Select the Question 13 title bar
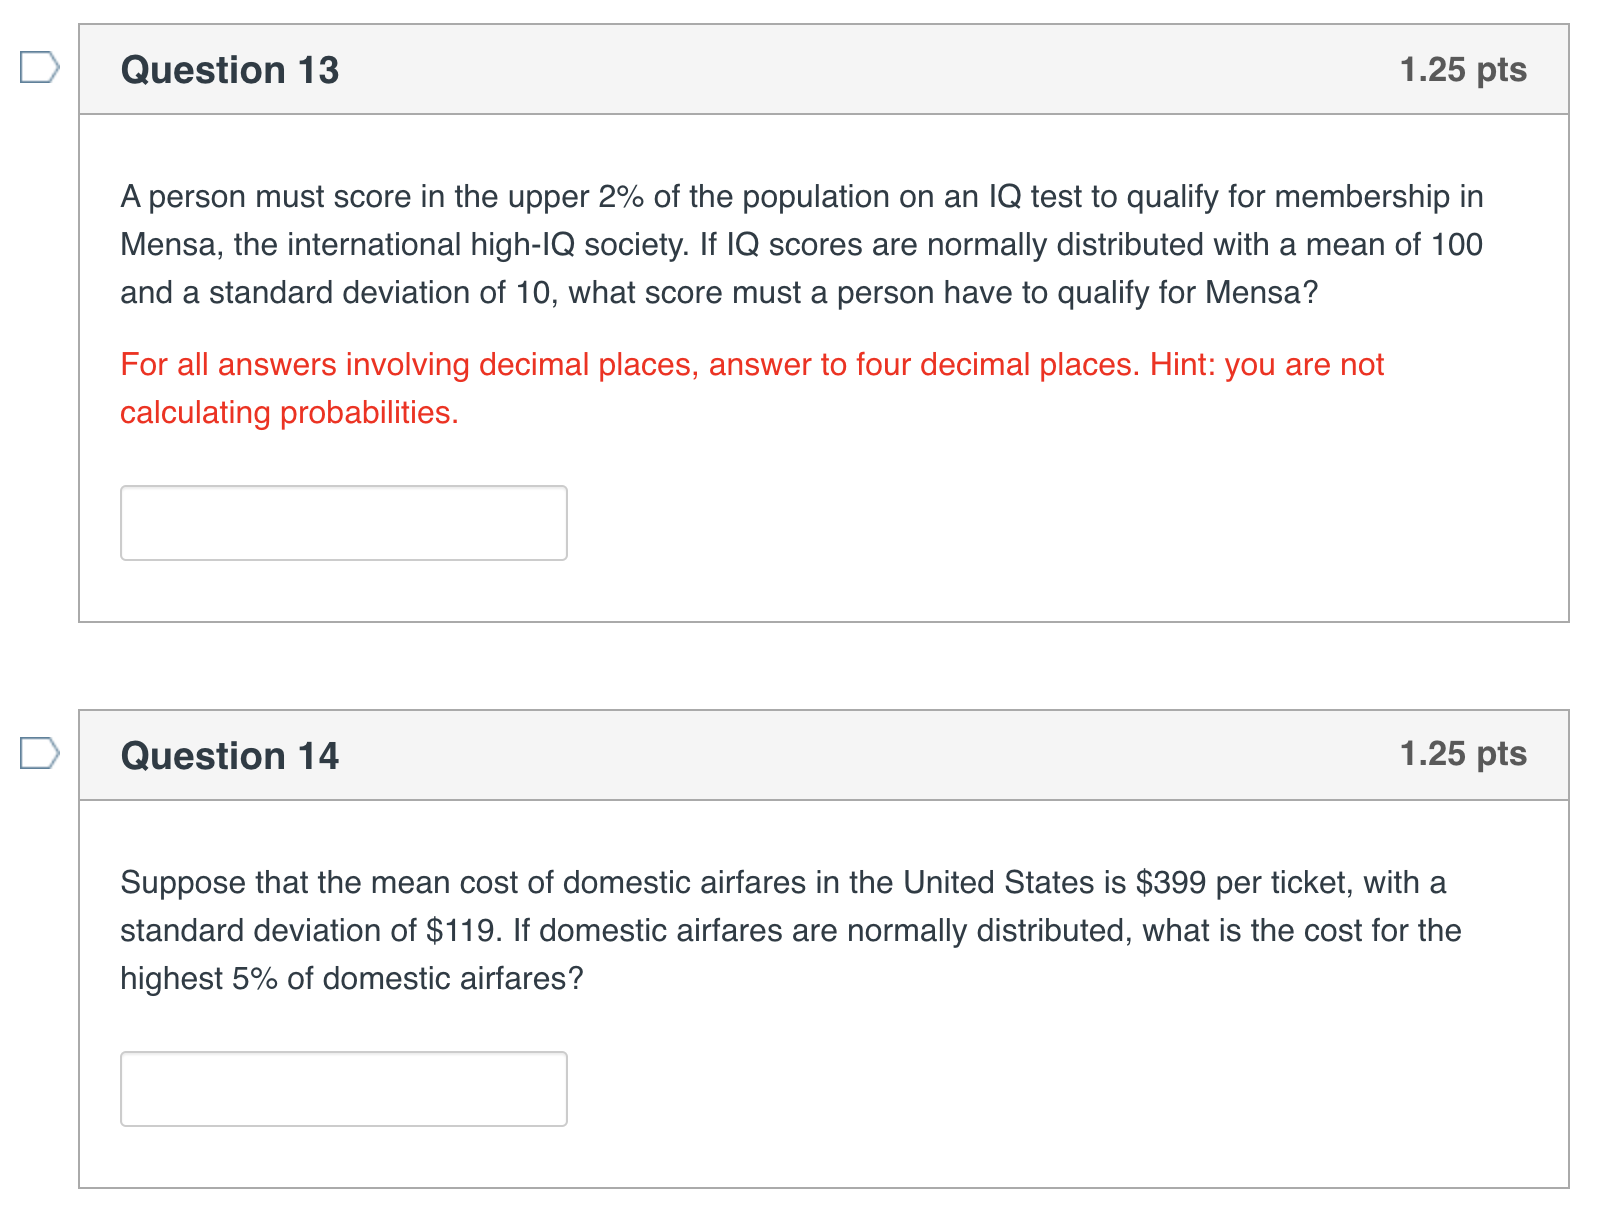Viewport: 1604px width, 1214px height. [229, 69]
